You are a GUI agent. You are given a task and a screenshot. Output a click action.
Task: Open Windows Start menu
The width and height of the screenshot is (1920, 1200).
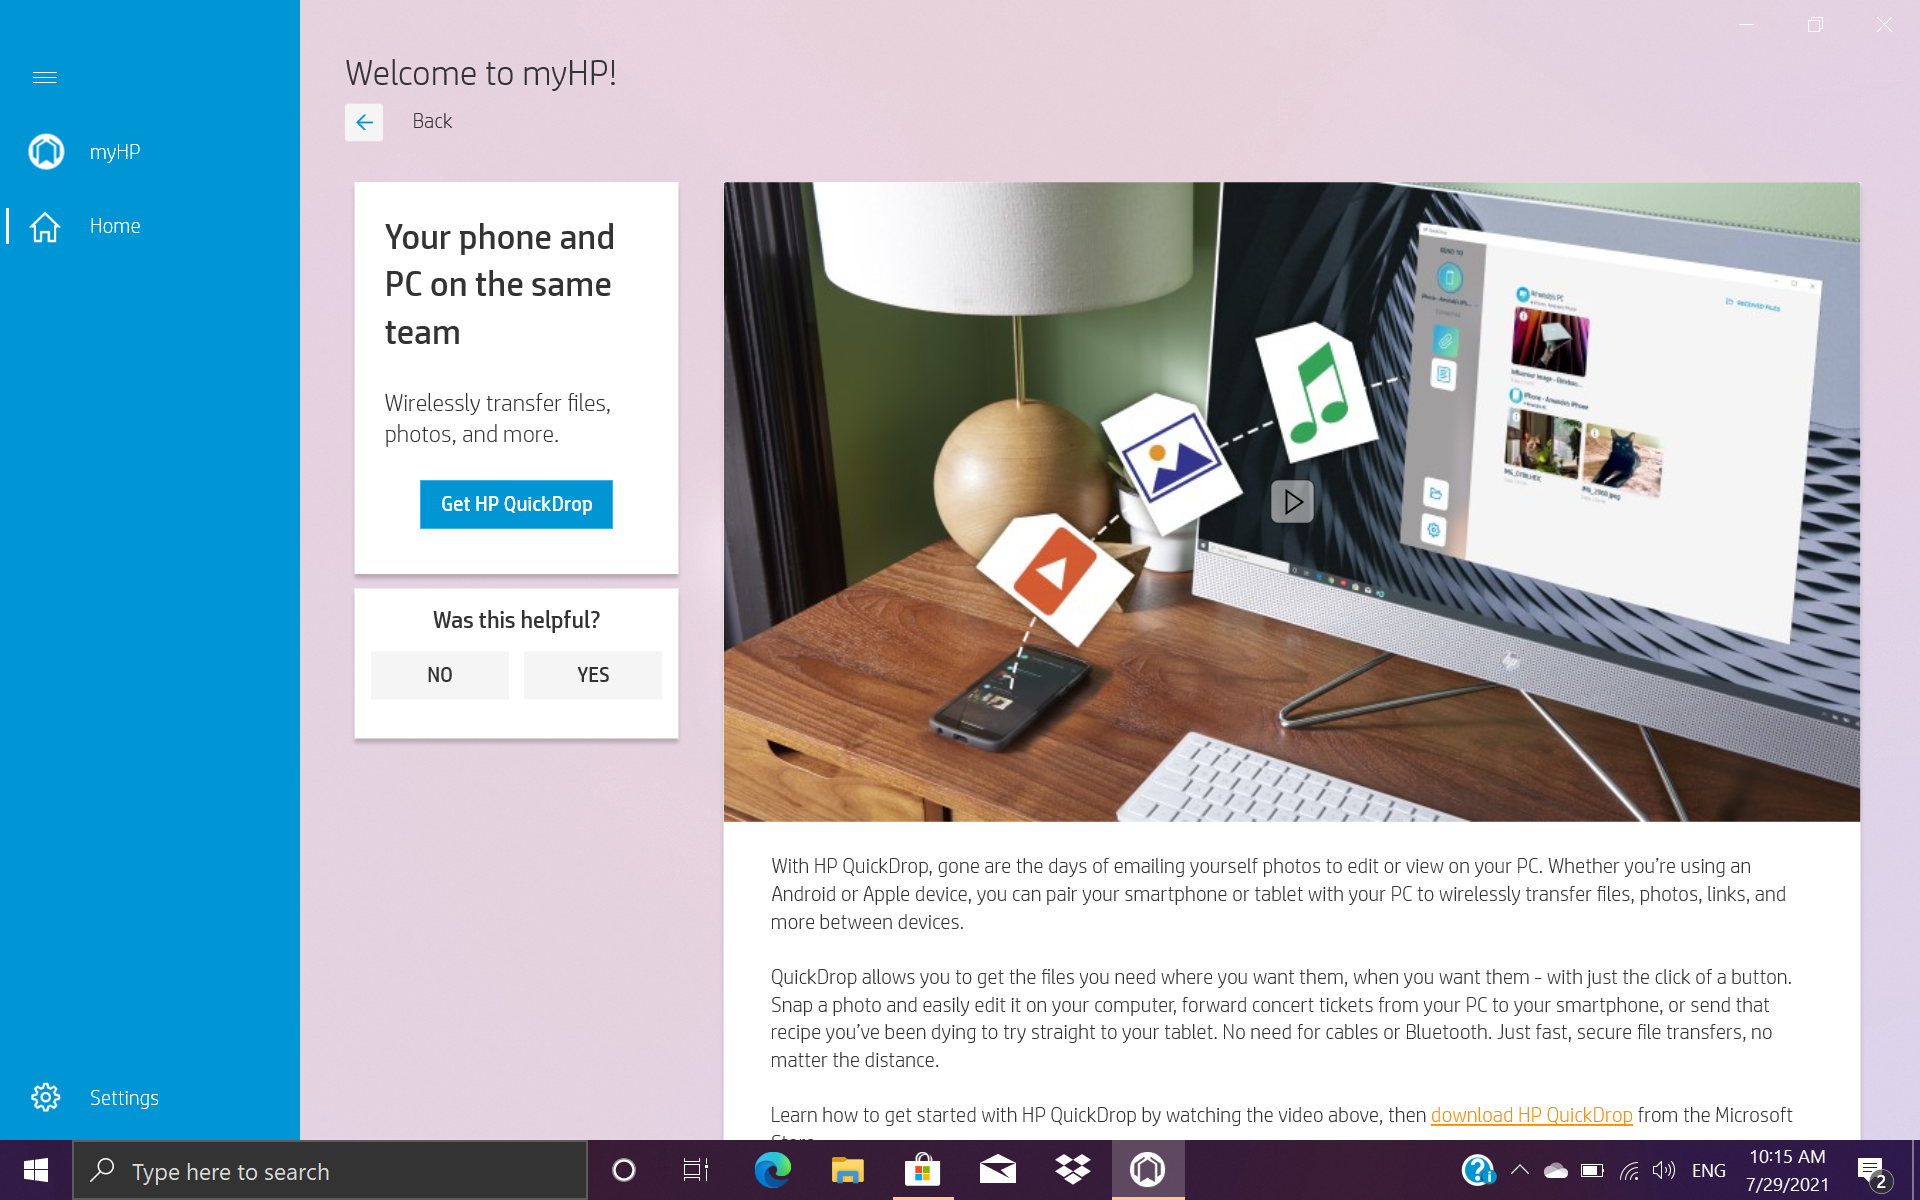click(36, 1170)
